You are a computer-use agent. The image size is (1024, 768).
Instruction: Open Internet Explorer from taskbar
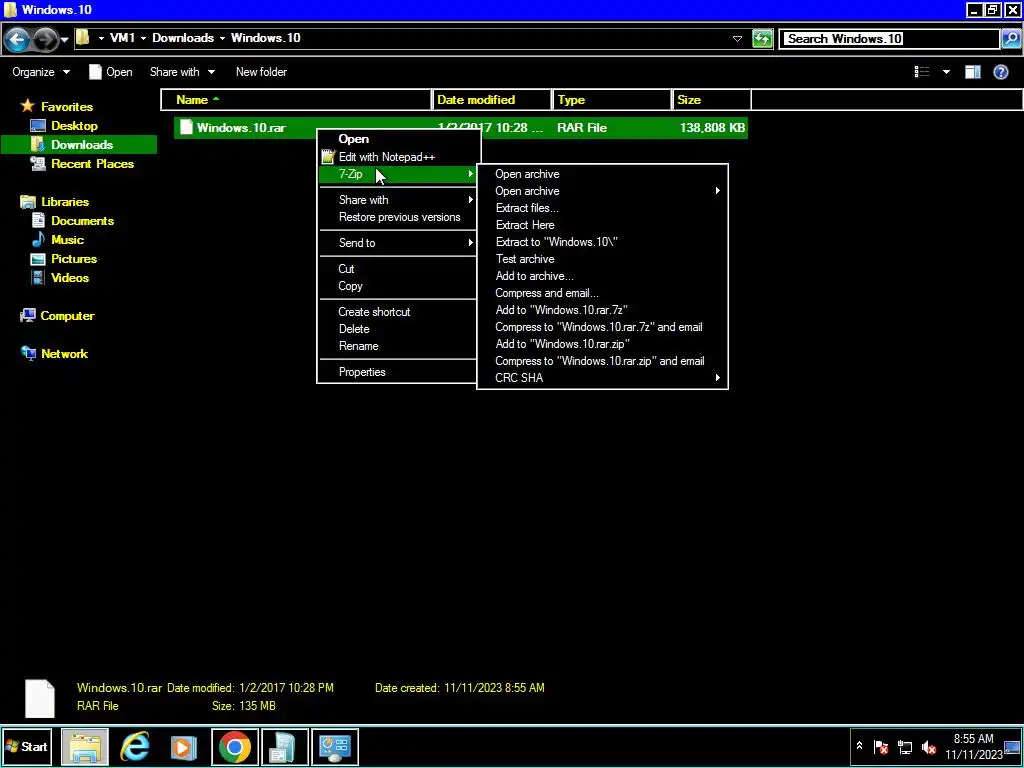[x=135, y=747]
